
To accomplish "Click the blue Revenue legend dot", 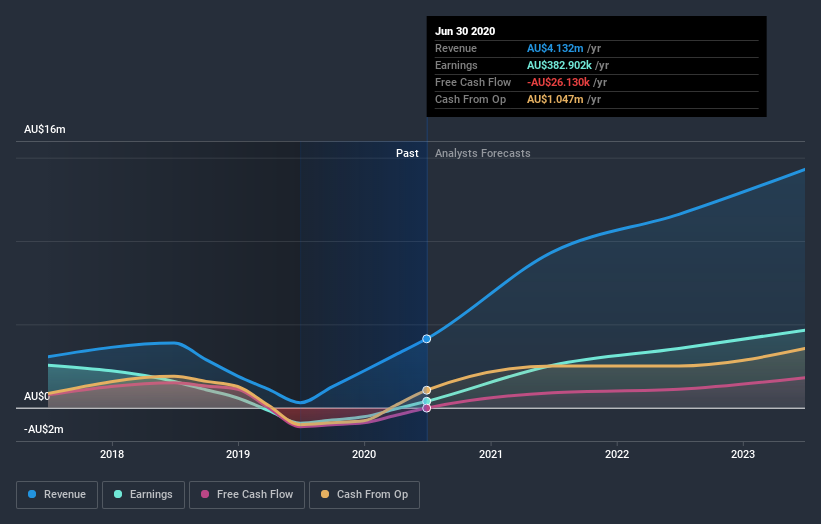I will [x=32, y=494].
